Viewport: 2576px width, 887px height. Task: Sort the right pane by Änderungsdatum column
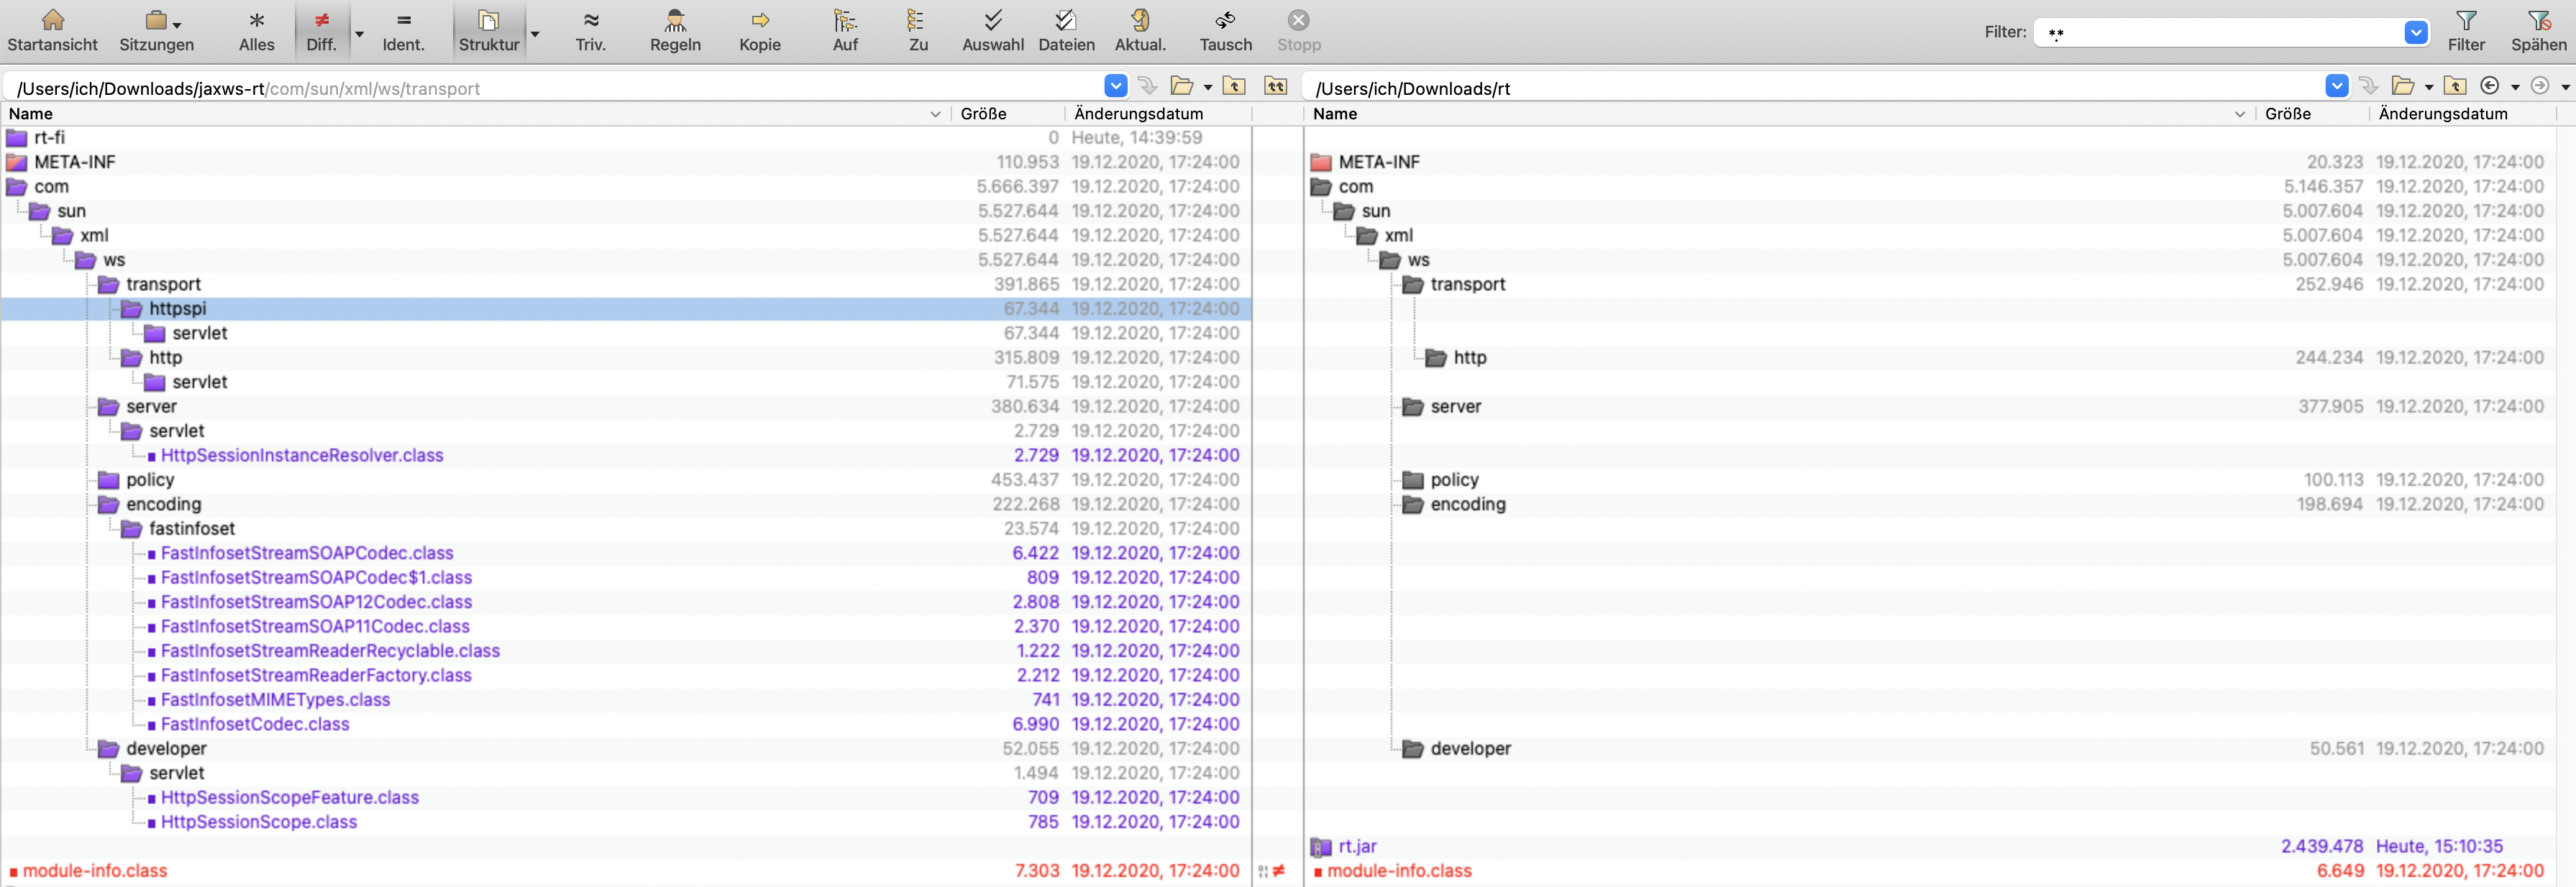pos(2442,114)
